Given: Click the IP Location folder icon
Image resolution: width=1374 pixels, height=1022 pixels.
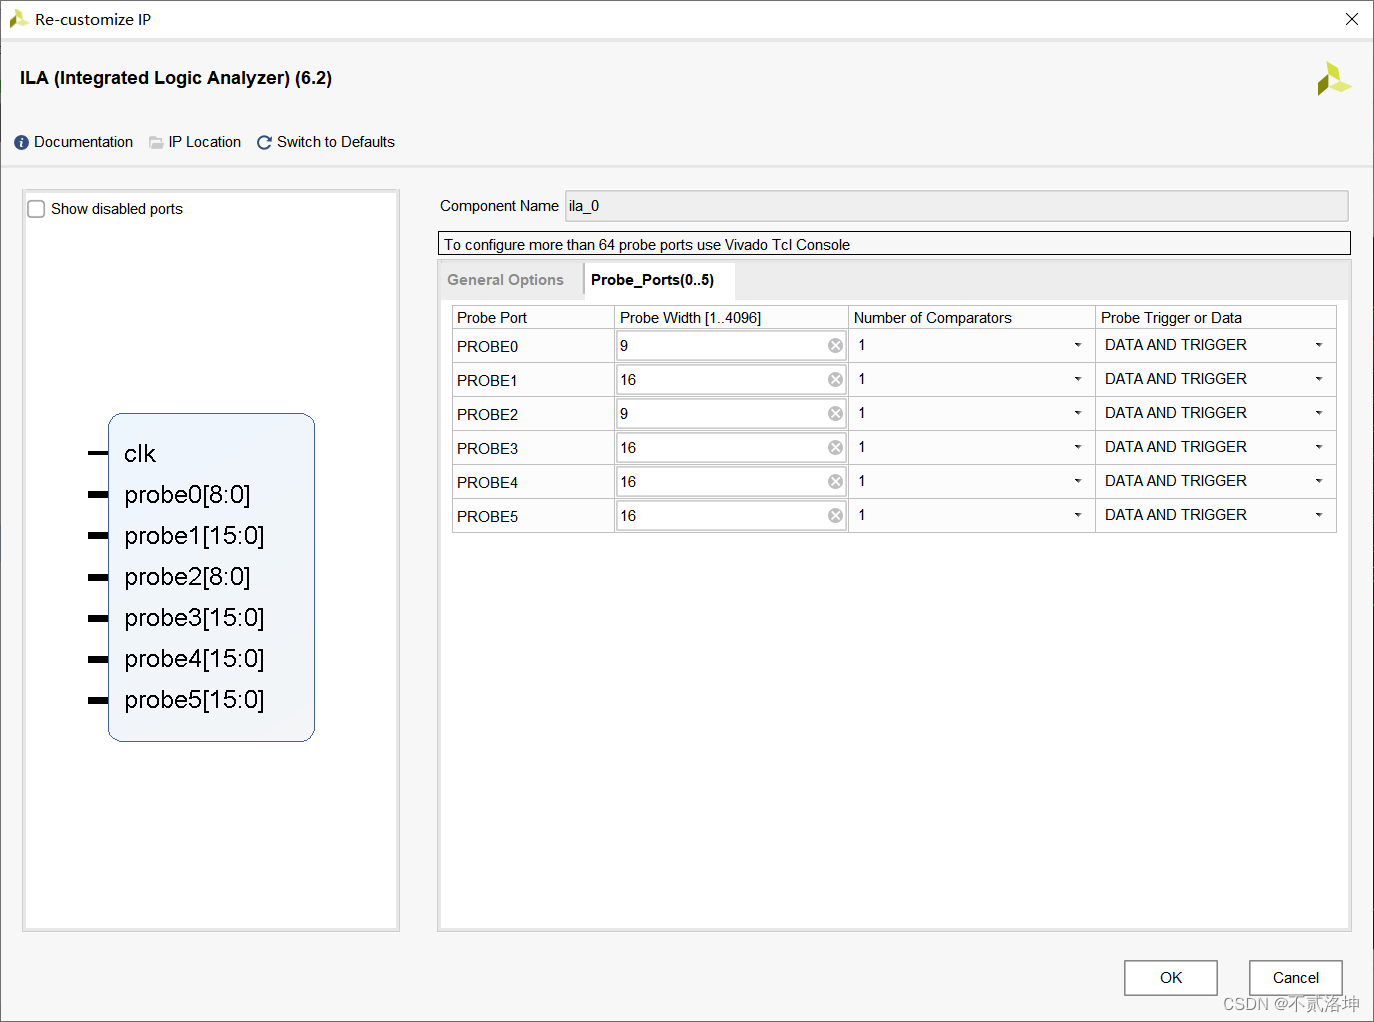Looking at the screenshot, I should coord(156,143).
